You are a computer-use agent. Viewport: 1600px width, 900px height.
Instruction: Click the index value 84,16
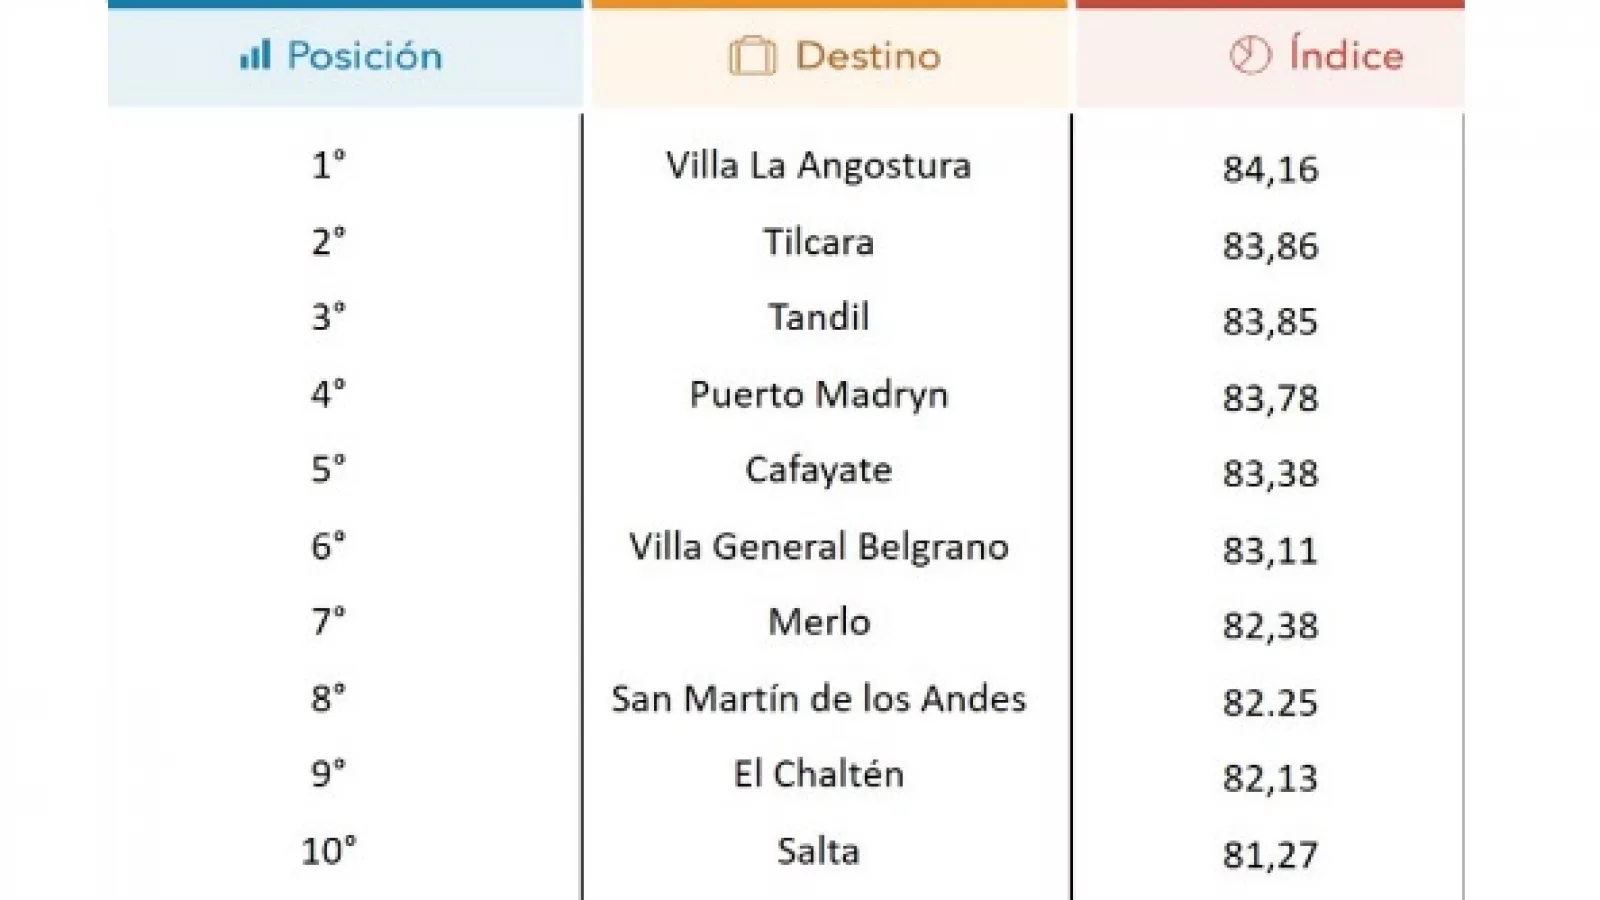pos(1270,170)
